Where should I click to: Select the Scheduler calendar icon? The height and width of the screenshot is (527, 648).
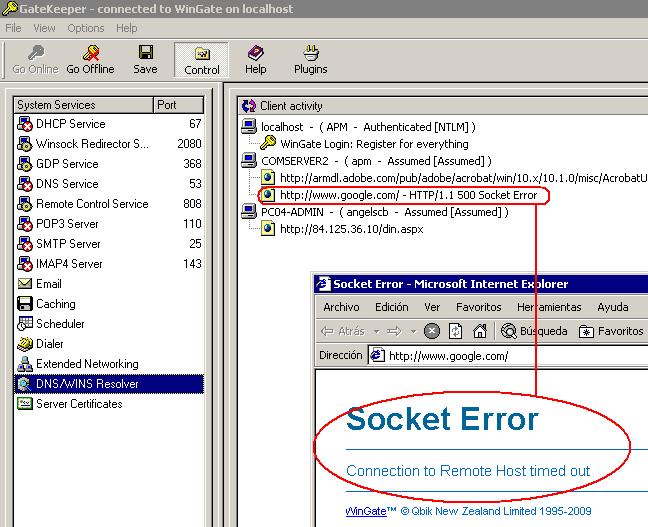click(25, 324)
